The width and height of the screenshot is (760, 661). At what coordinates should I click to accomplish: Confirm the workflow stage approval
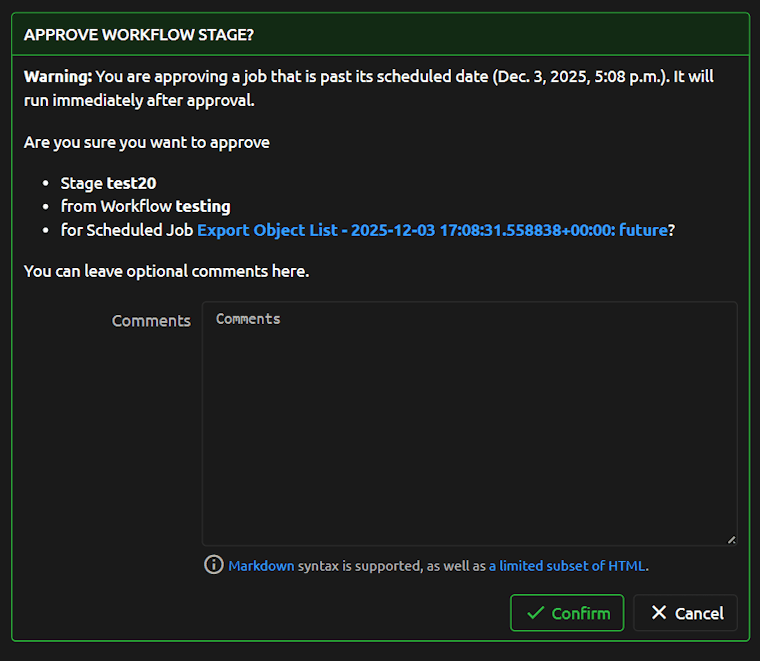tap(567, 613)
